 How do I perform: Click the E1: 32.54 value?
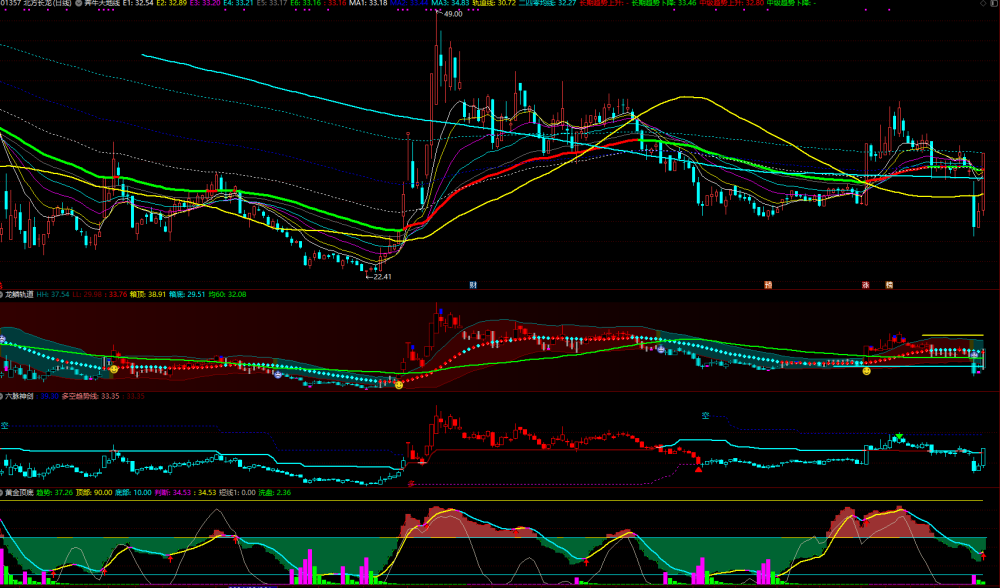[138, 3]
